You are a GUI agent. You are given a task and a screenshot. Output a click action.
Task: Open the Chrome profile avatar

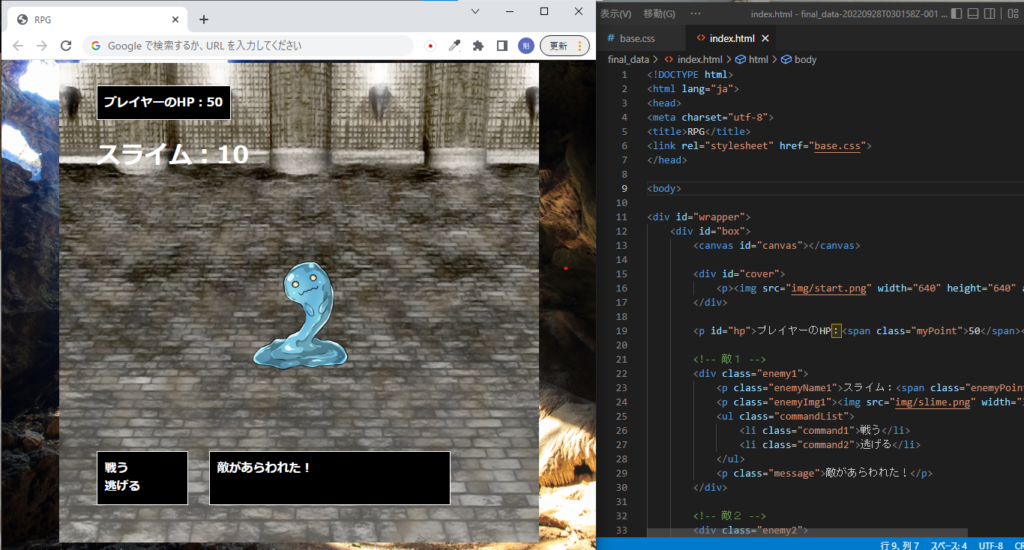click(526, 46)
